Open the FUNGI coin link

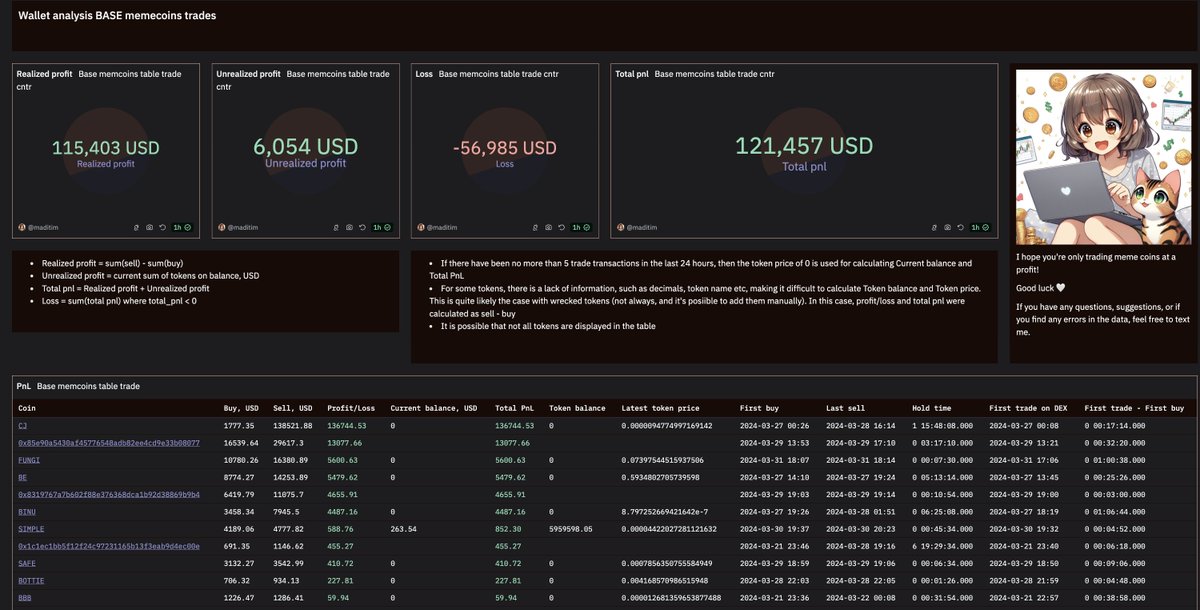[x=29, y=459]
